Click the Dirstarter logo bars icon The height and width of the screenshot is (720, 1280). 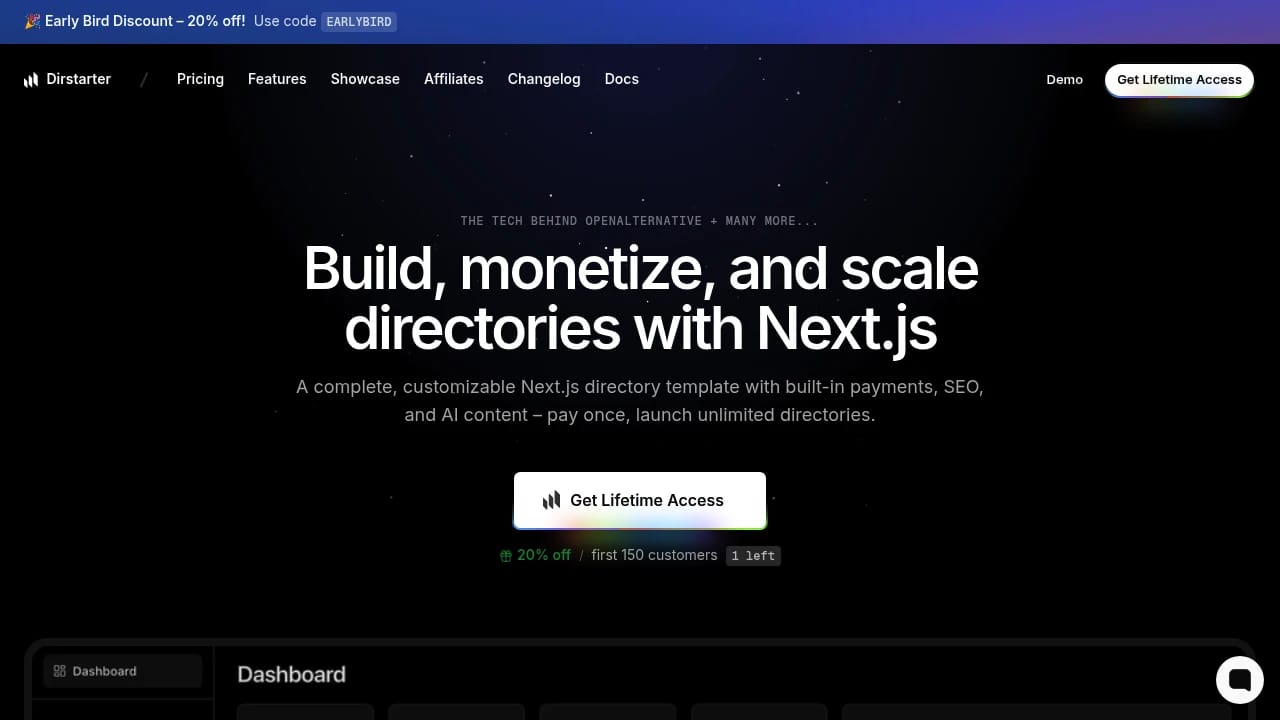point(31,79)
